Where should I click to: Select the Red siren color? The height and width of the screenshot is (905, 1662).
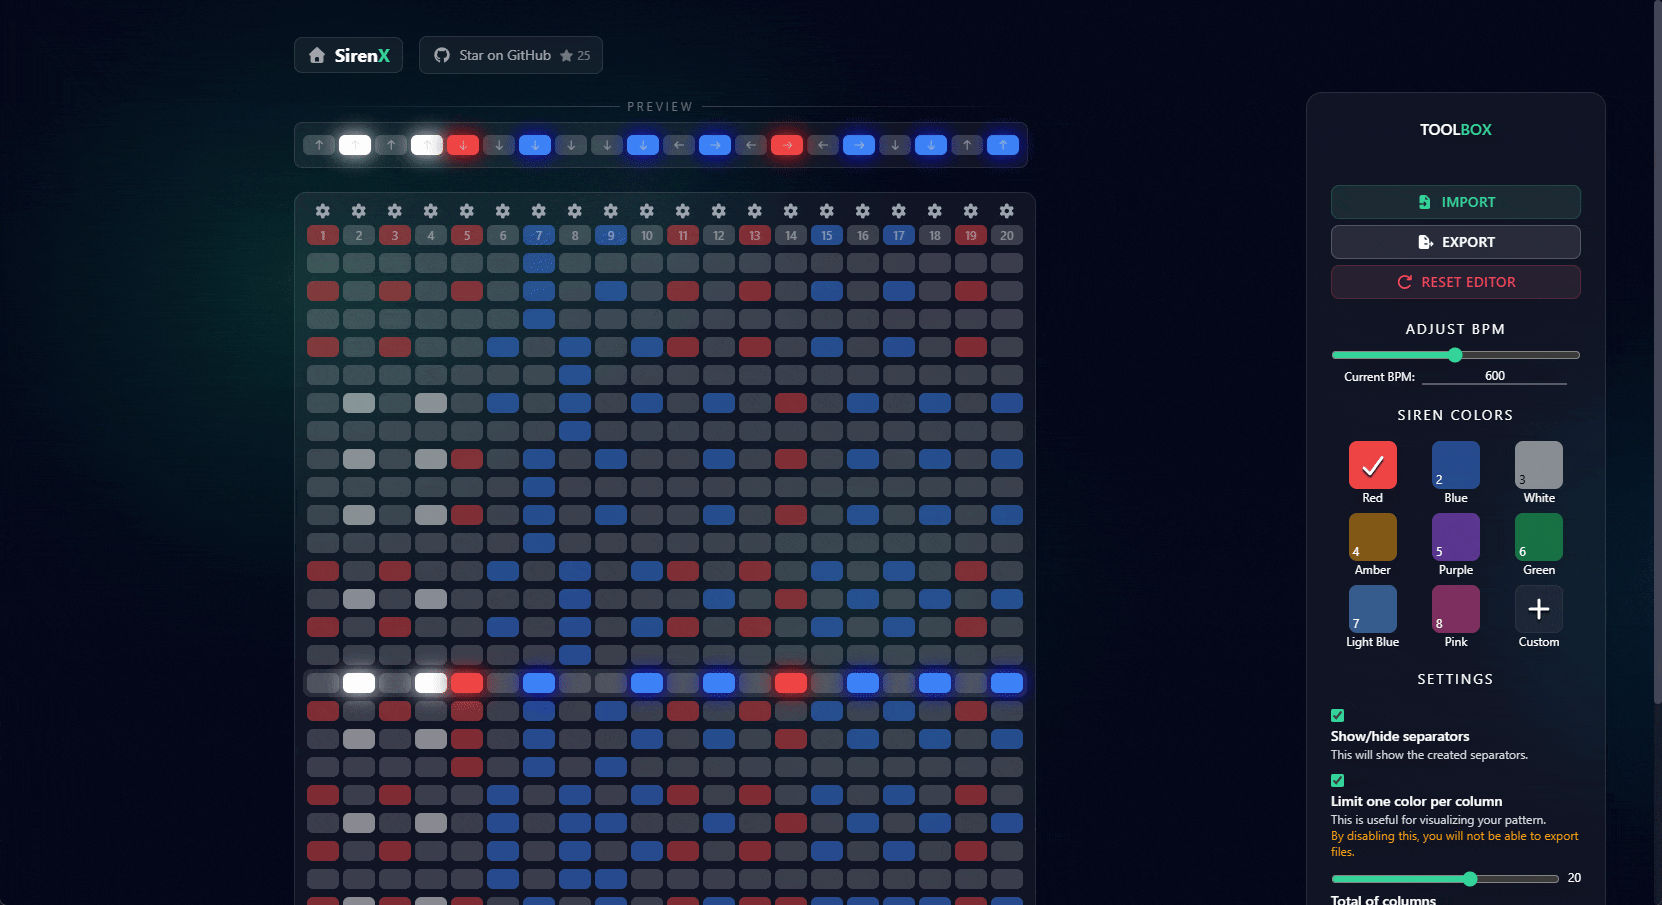[1372, 465]
